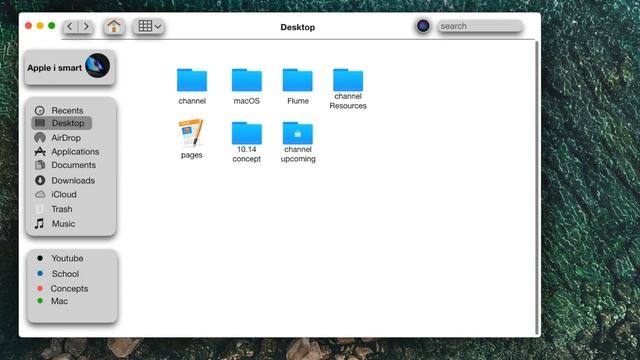Viewport: 640px width, 360px height.
Task: Open the Home folder icon in toolbar
Action: (113, 27)
